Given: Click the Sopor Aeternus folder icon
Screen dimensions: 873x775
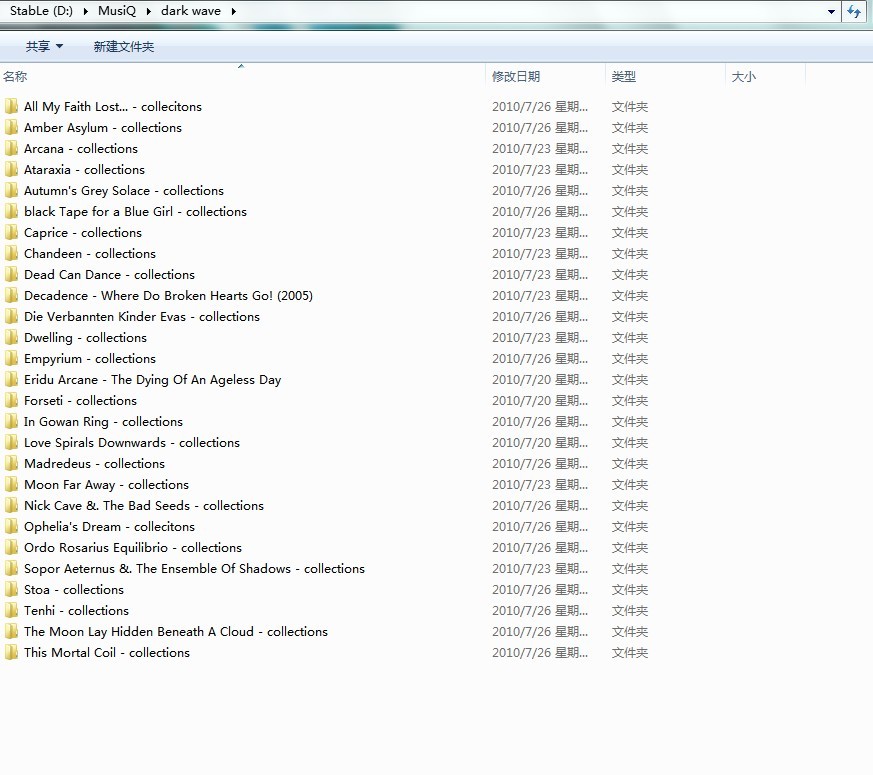Looking at the screenshot, I should (11, 568).
